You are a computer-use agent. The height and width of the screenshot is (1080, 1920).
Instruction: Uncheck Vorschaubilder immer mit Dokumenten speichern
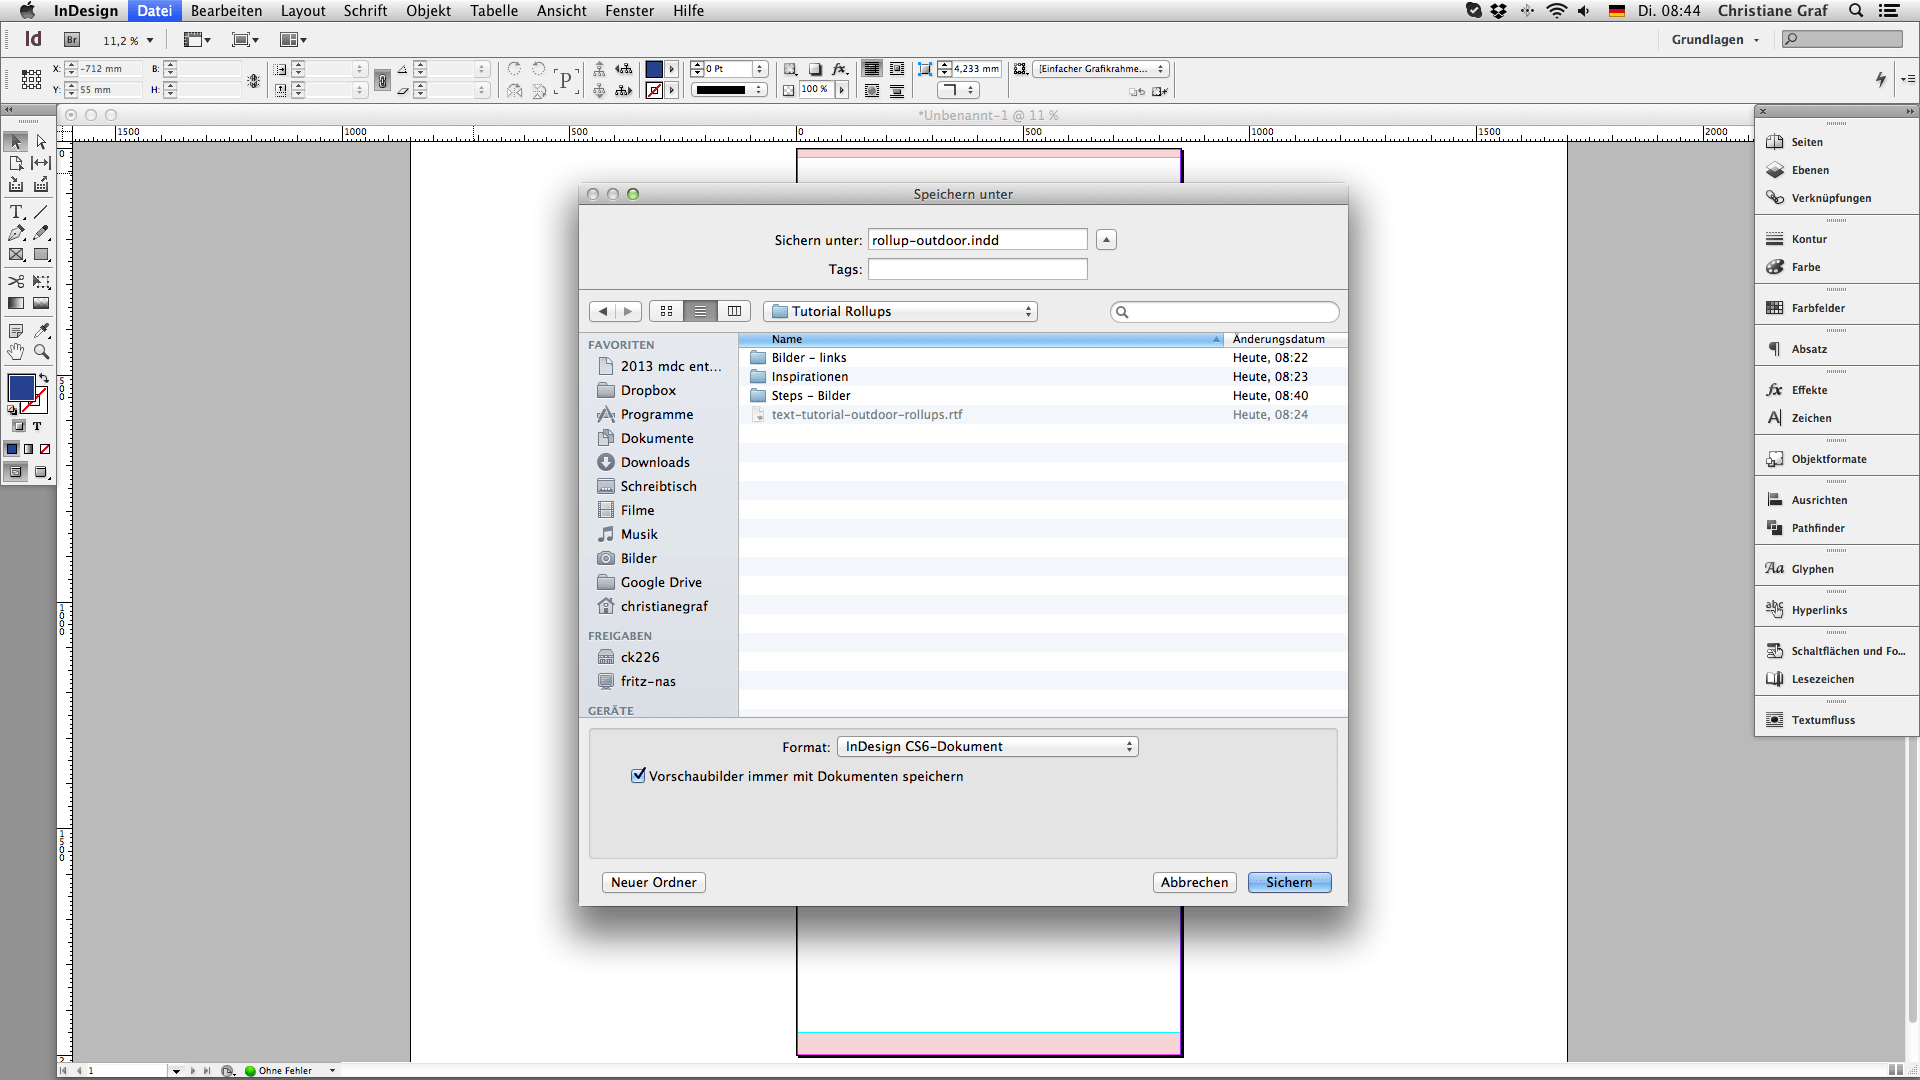[x=638, y=776]
